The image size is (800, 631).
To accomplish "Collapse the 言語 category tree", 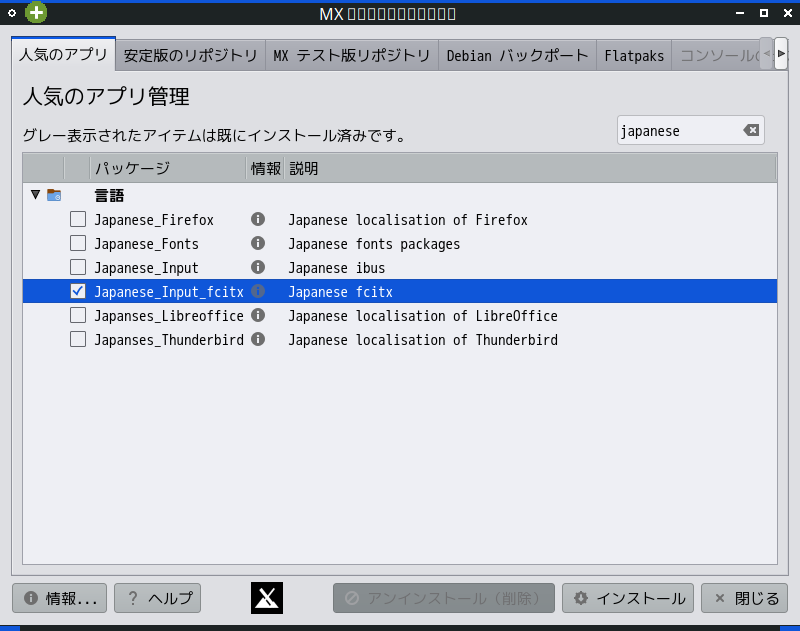I will (35, 194).
